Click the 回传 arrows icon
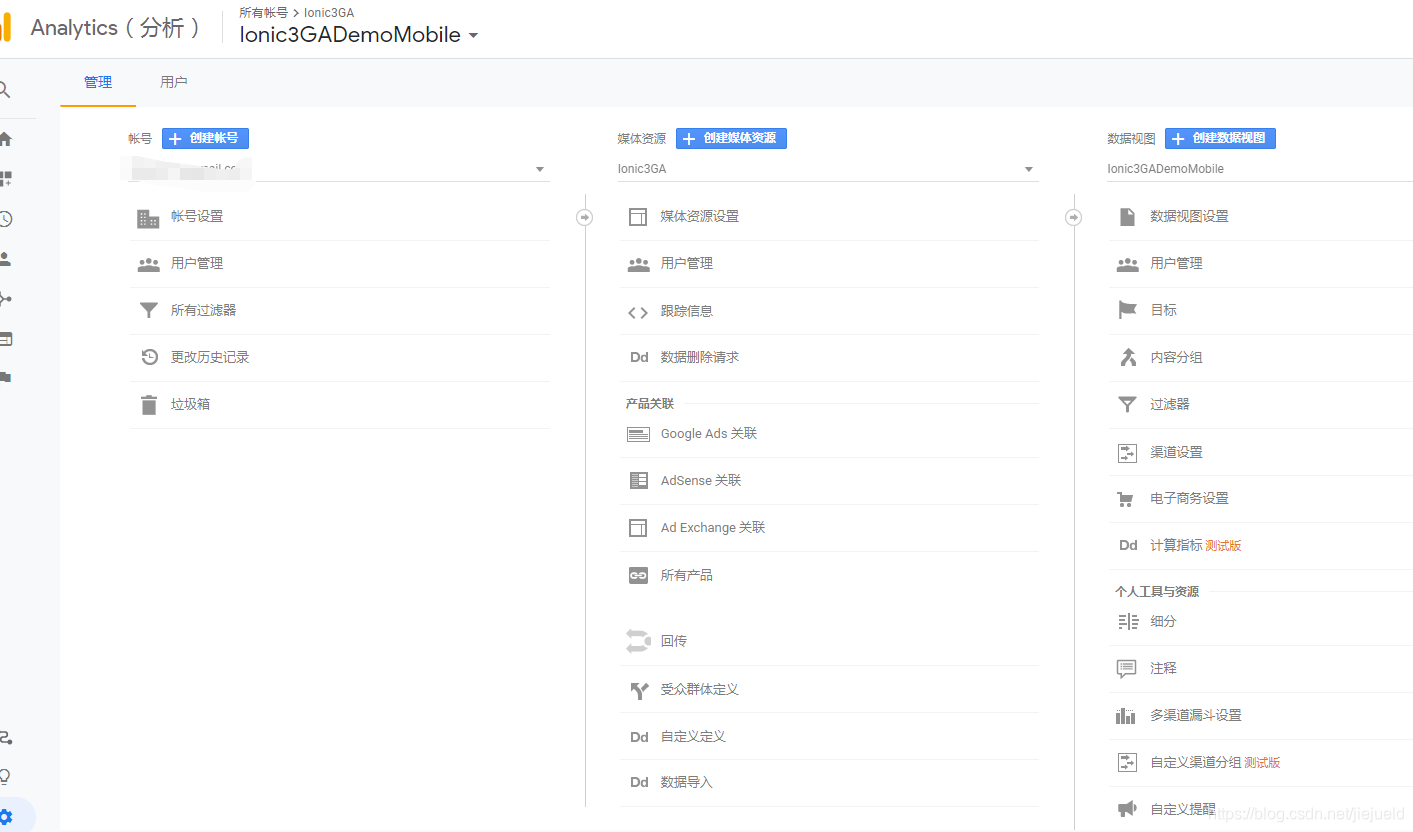Viewport: 1413px width, 832px height. [x=638, y=641]
